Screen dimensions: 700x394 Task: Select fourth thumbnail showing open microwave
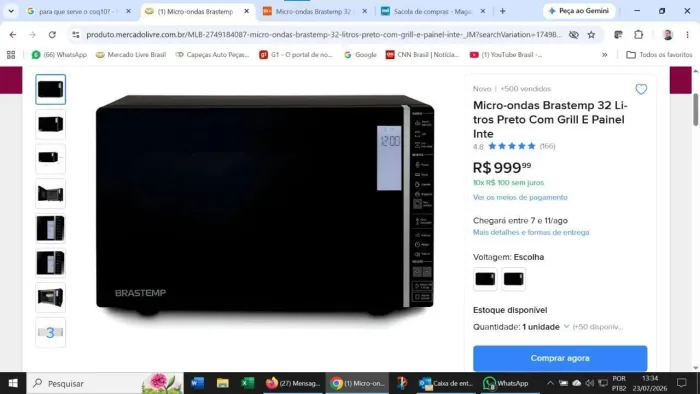50,193
